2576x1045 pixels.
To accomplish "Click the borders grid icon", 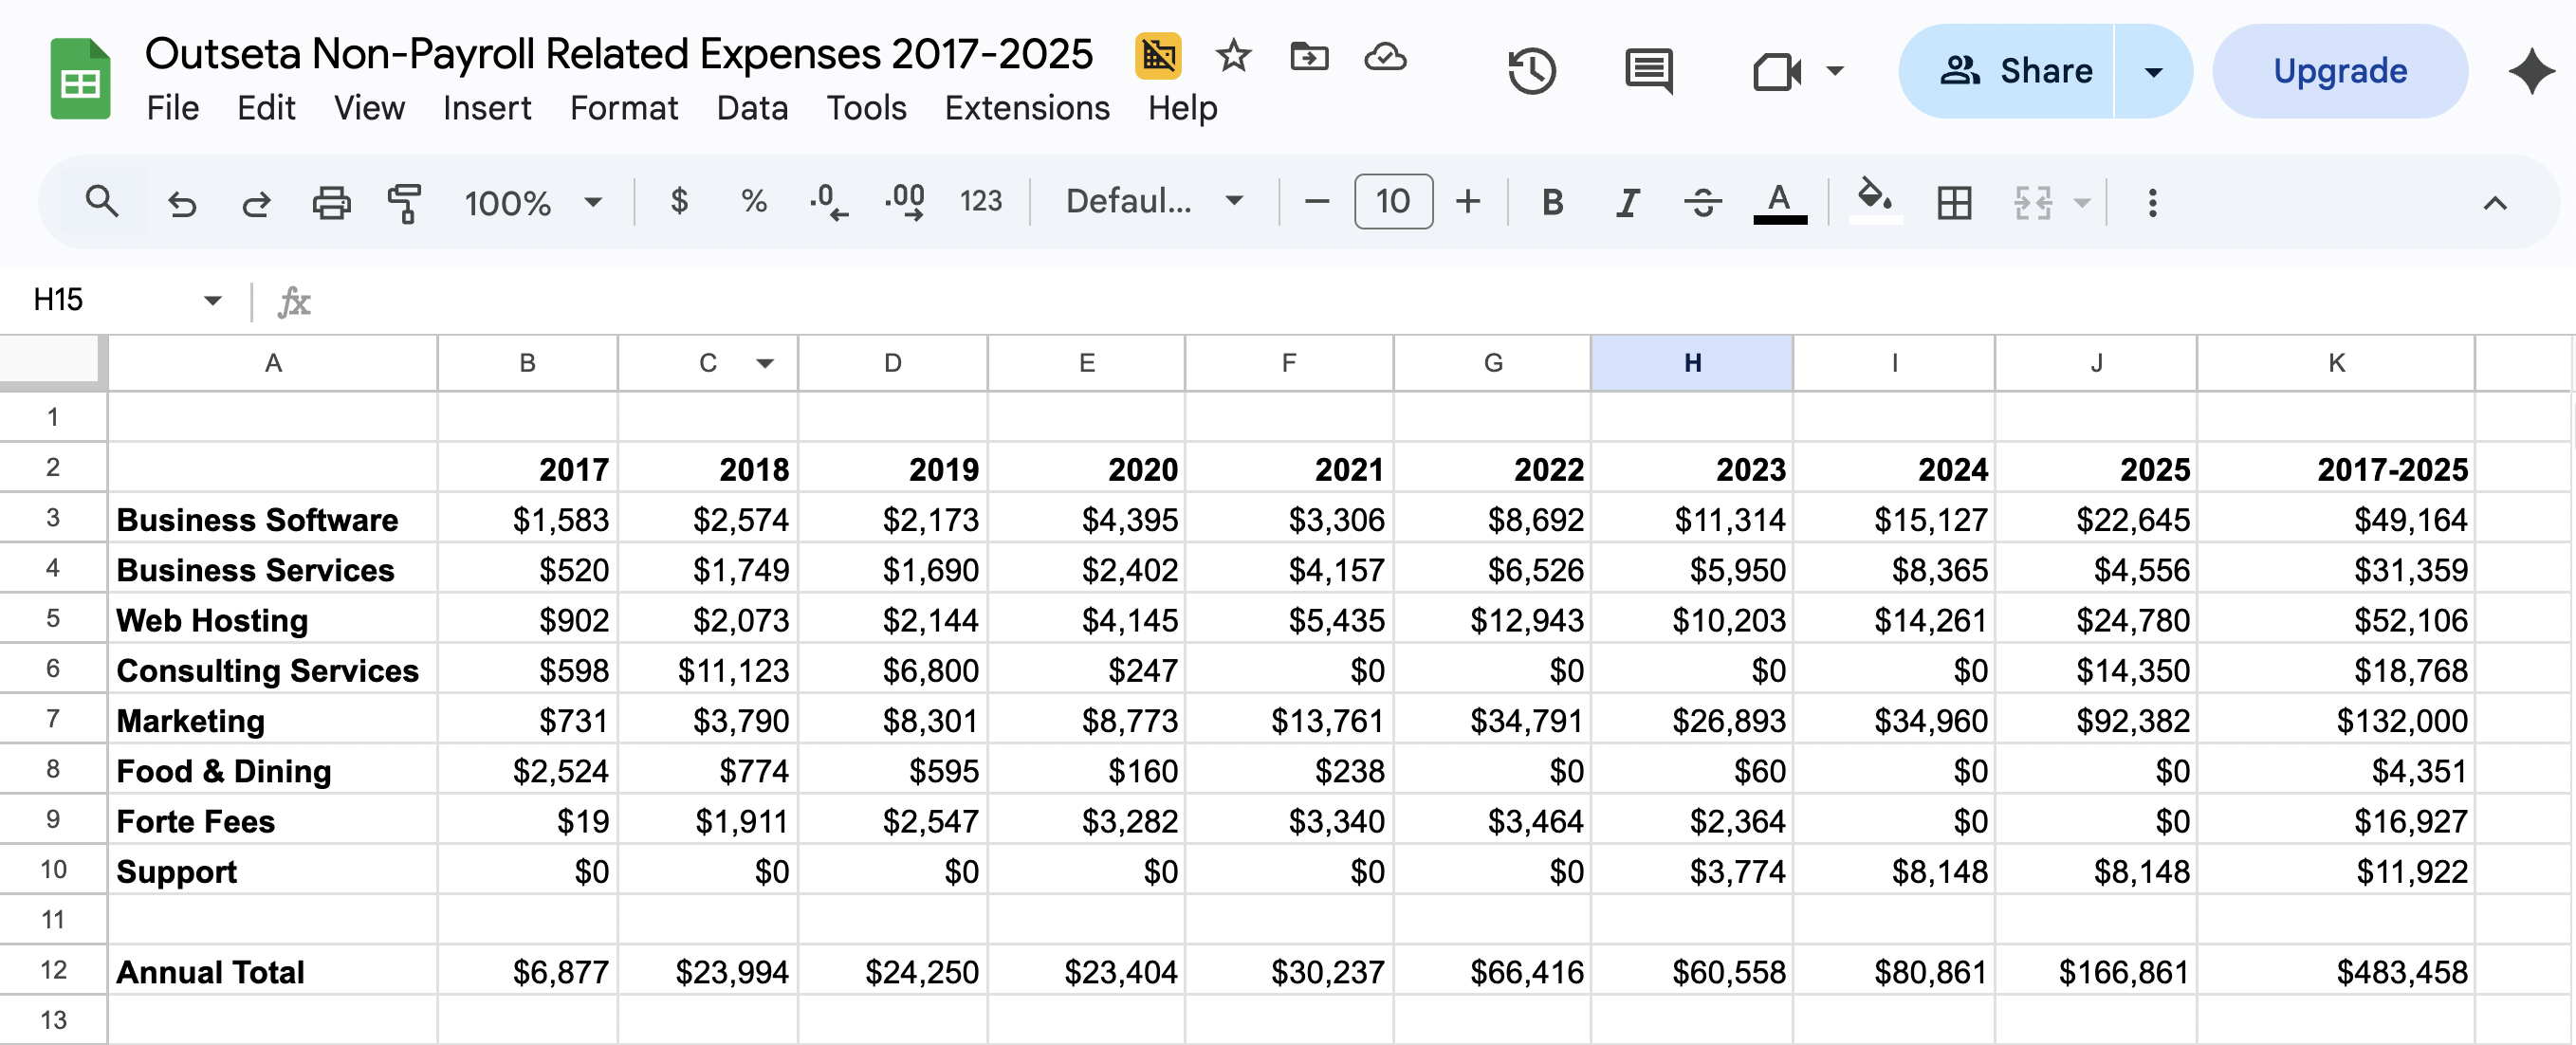I will (x=1953, y=203).
